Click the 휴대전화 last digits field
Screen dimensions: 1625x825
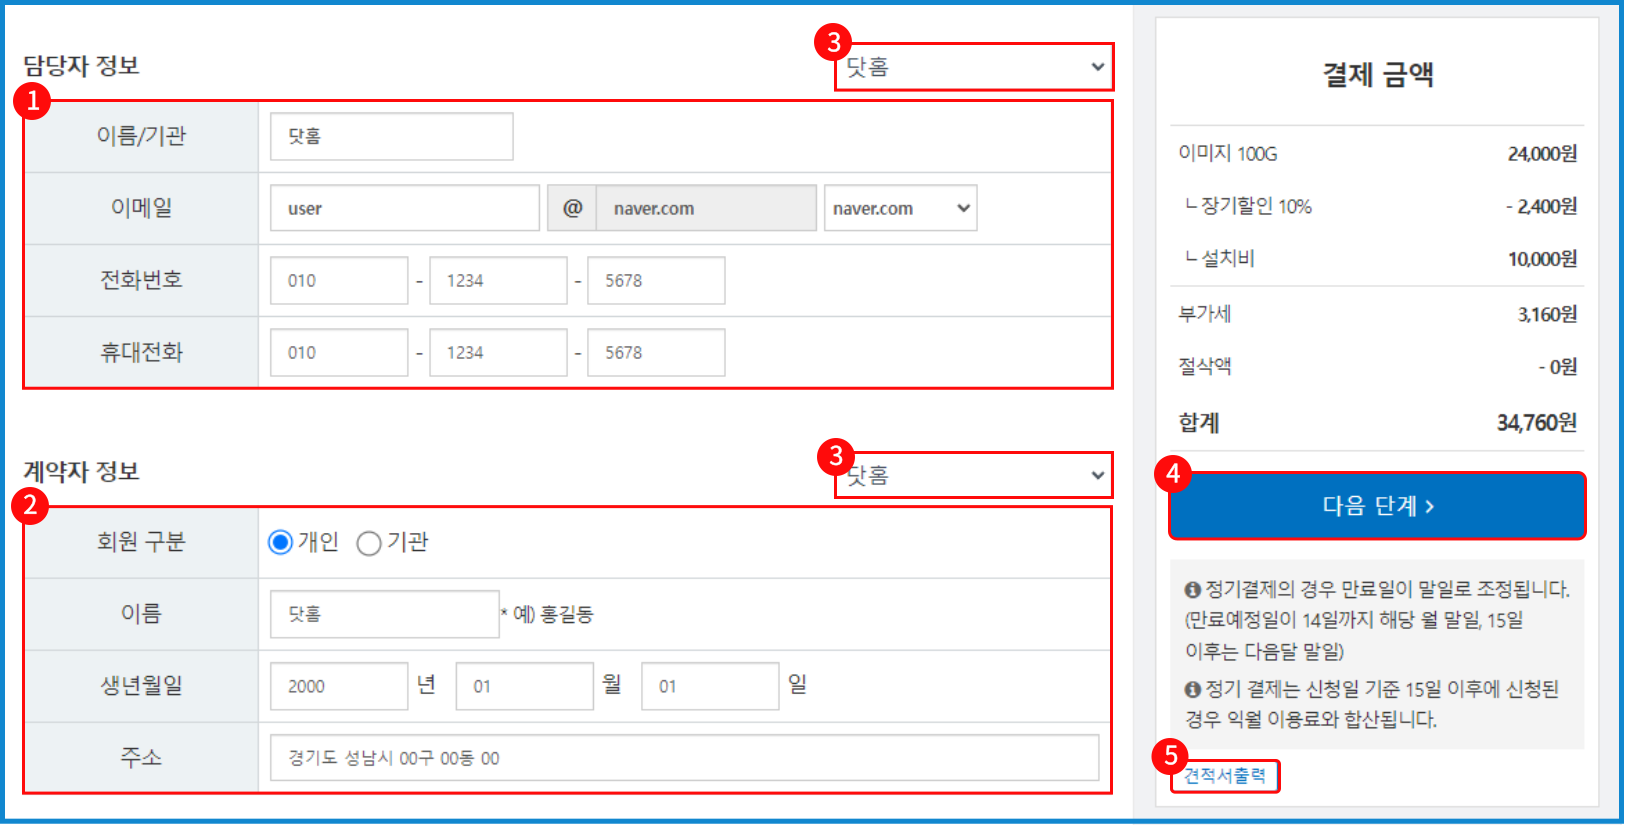tap(655, 353)
